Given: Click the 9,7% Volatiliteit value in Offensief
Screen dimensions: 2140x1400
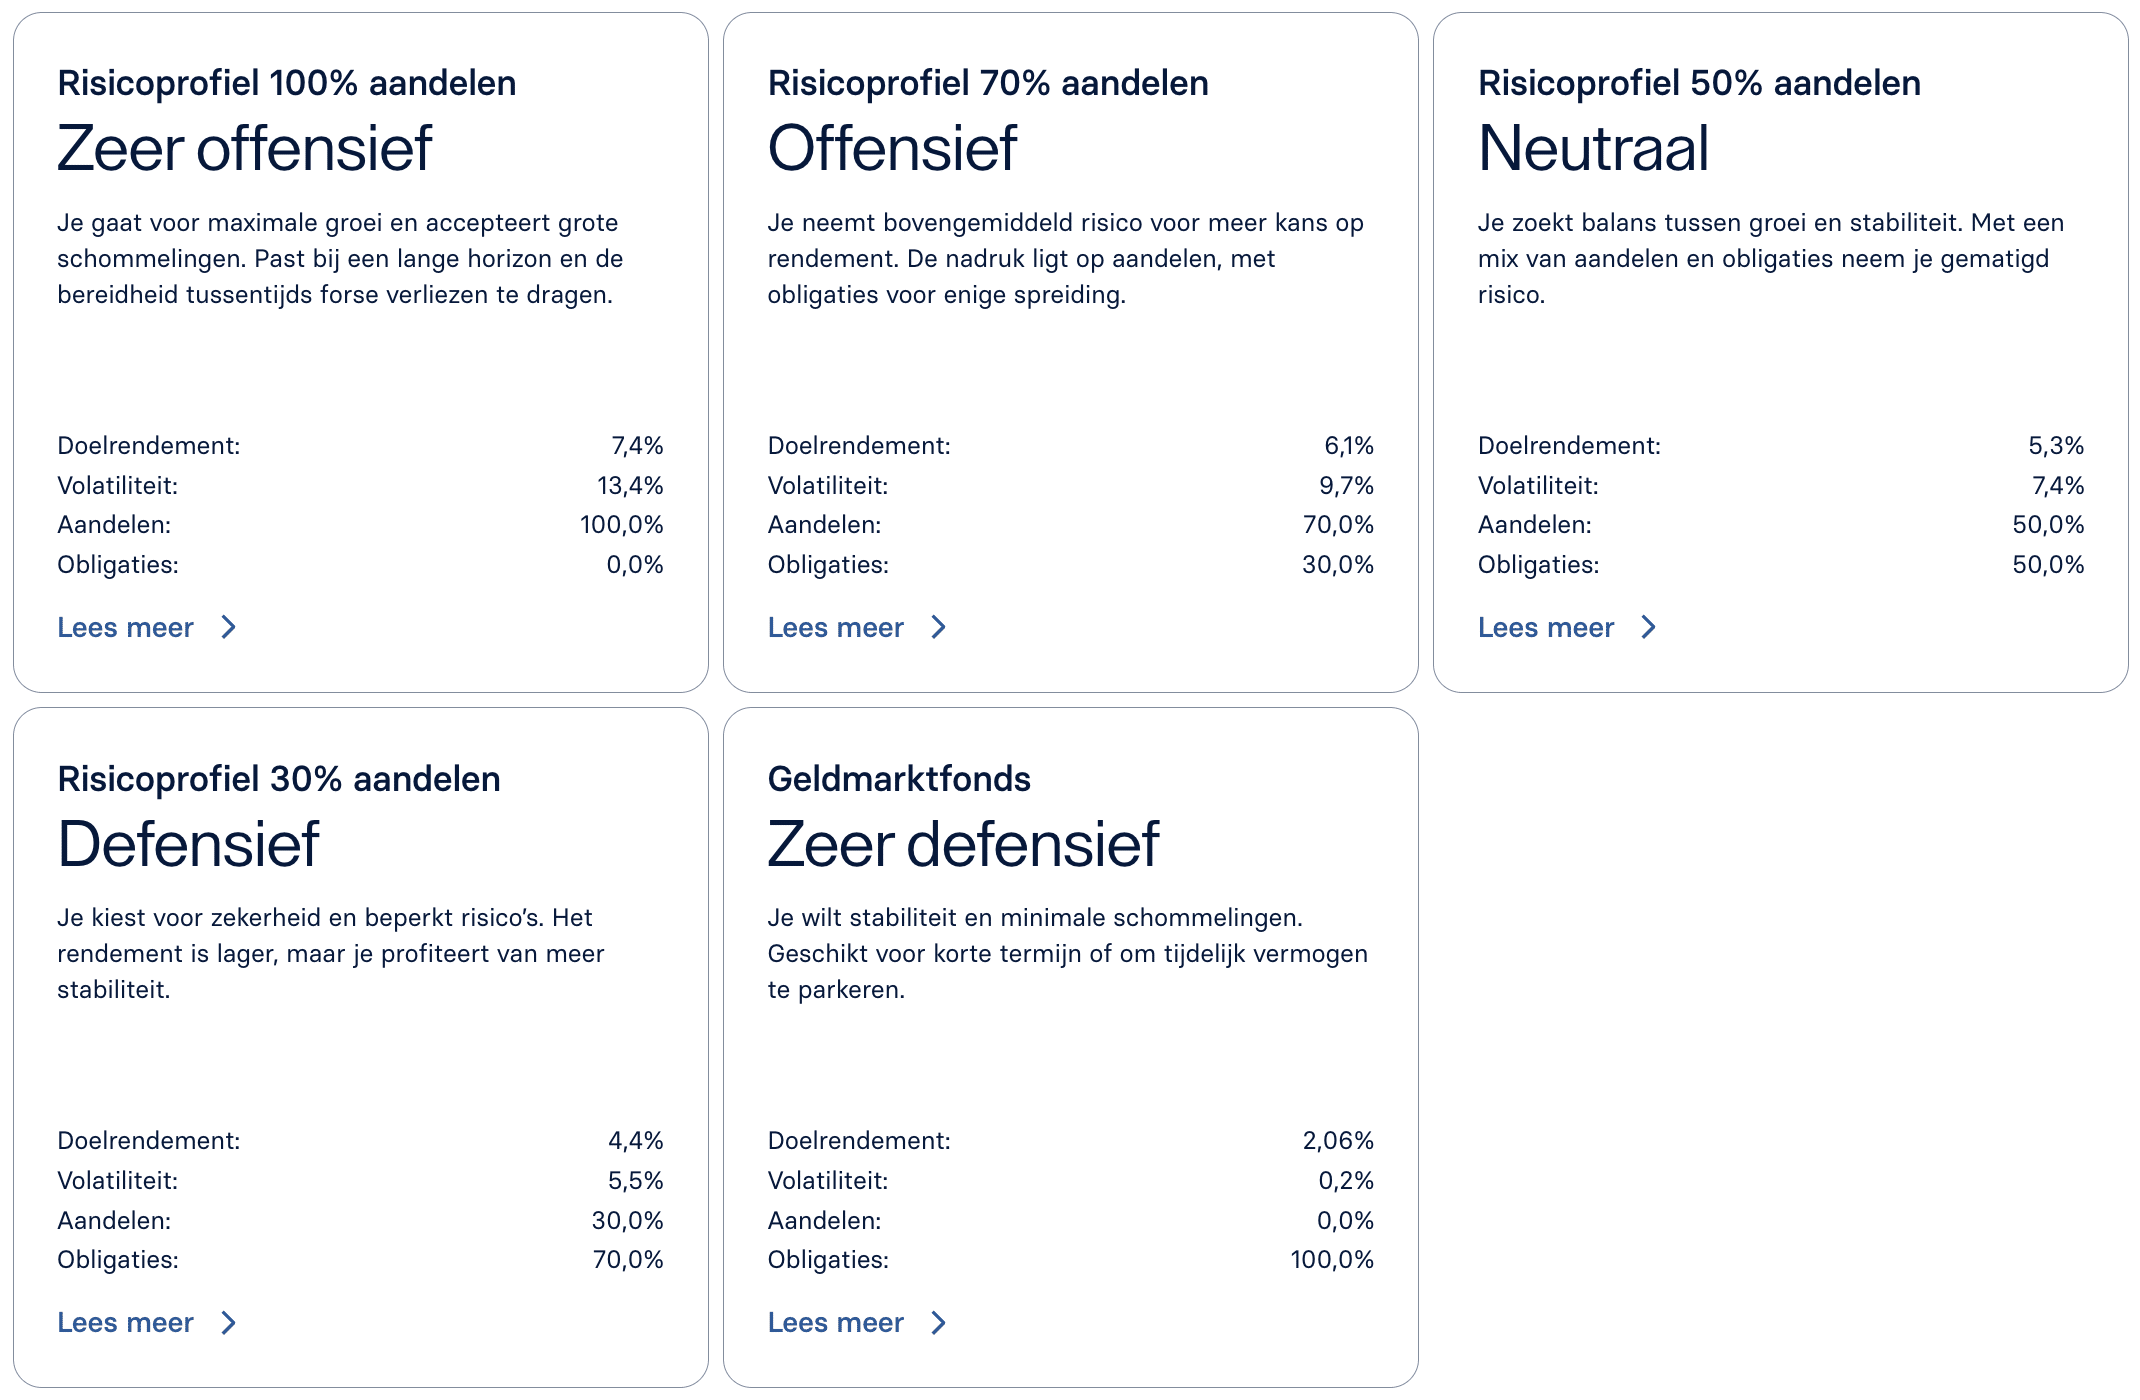Looking at the screenshot, I should 1346,486.
